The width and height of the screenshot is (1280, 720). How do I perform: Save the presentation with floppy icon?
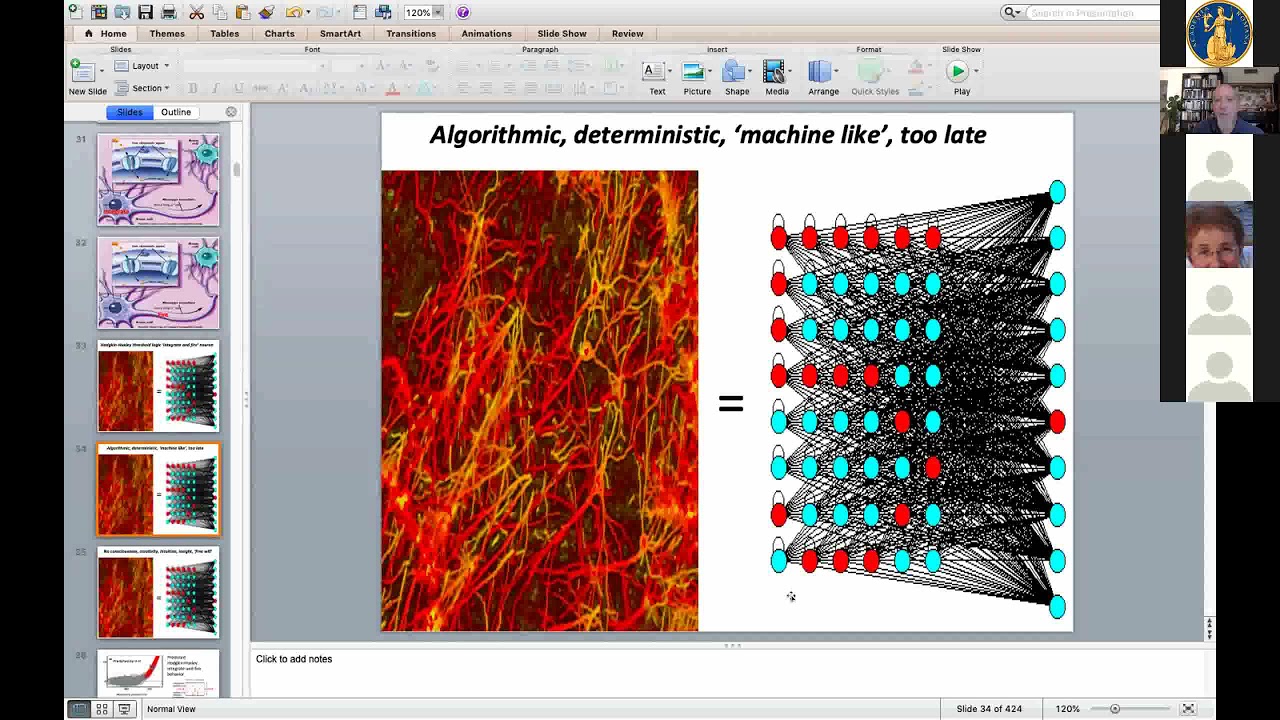[145, 12]
